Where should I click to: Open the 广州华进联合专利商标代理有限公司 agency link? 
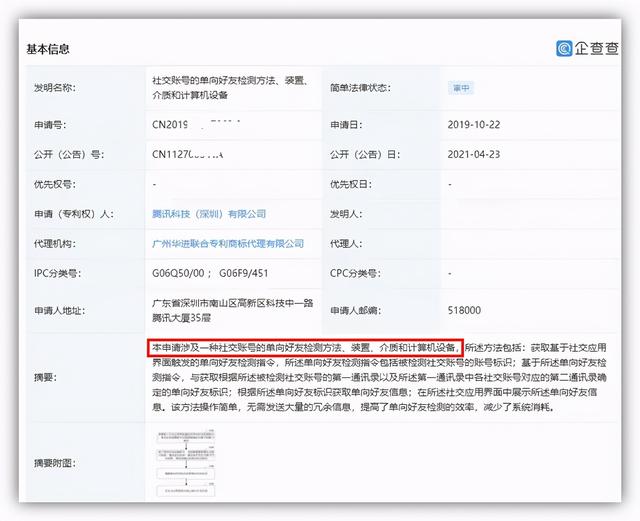[226, 242]
